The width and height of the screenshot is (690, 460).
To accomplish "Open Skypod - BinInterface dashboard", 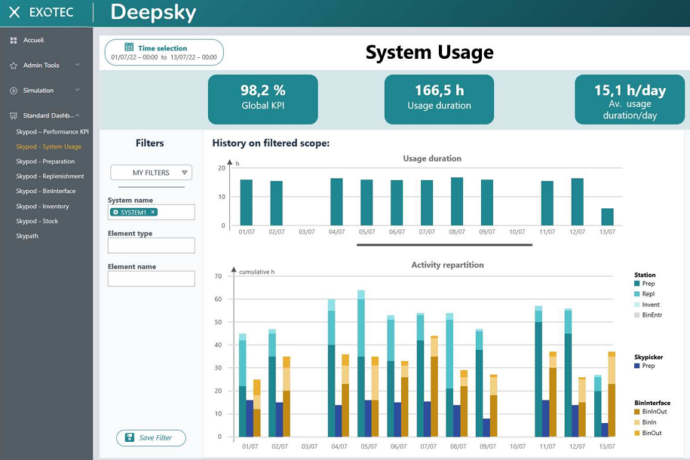I will coord(46,191).
